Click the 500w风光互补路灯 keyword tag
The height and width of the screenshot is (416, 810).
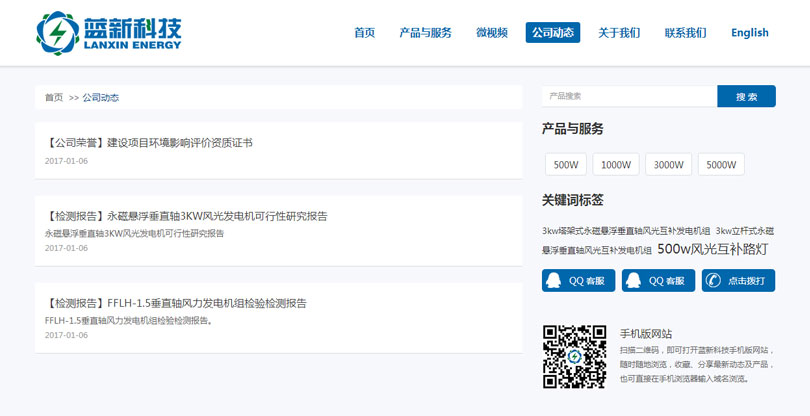tap(712, 249)
